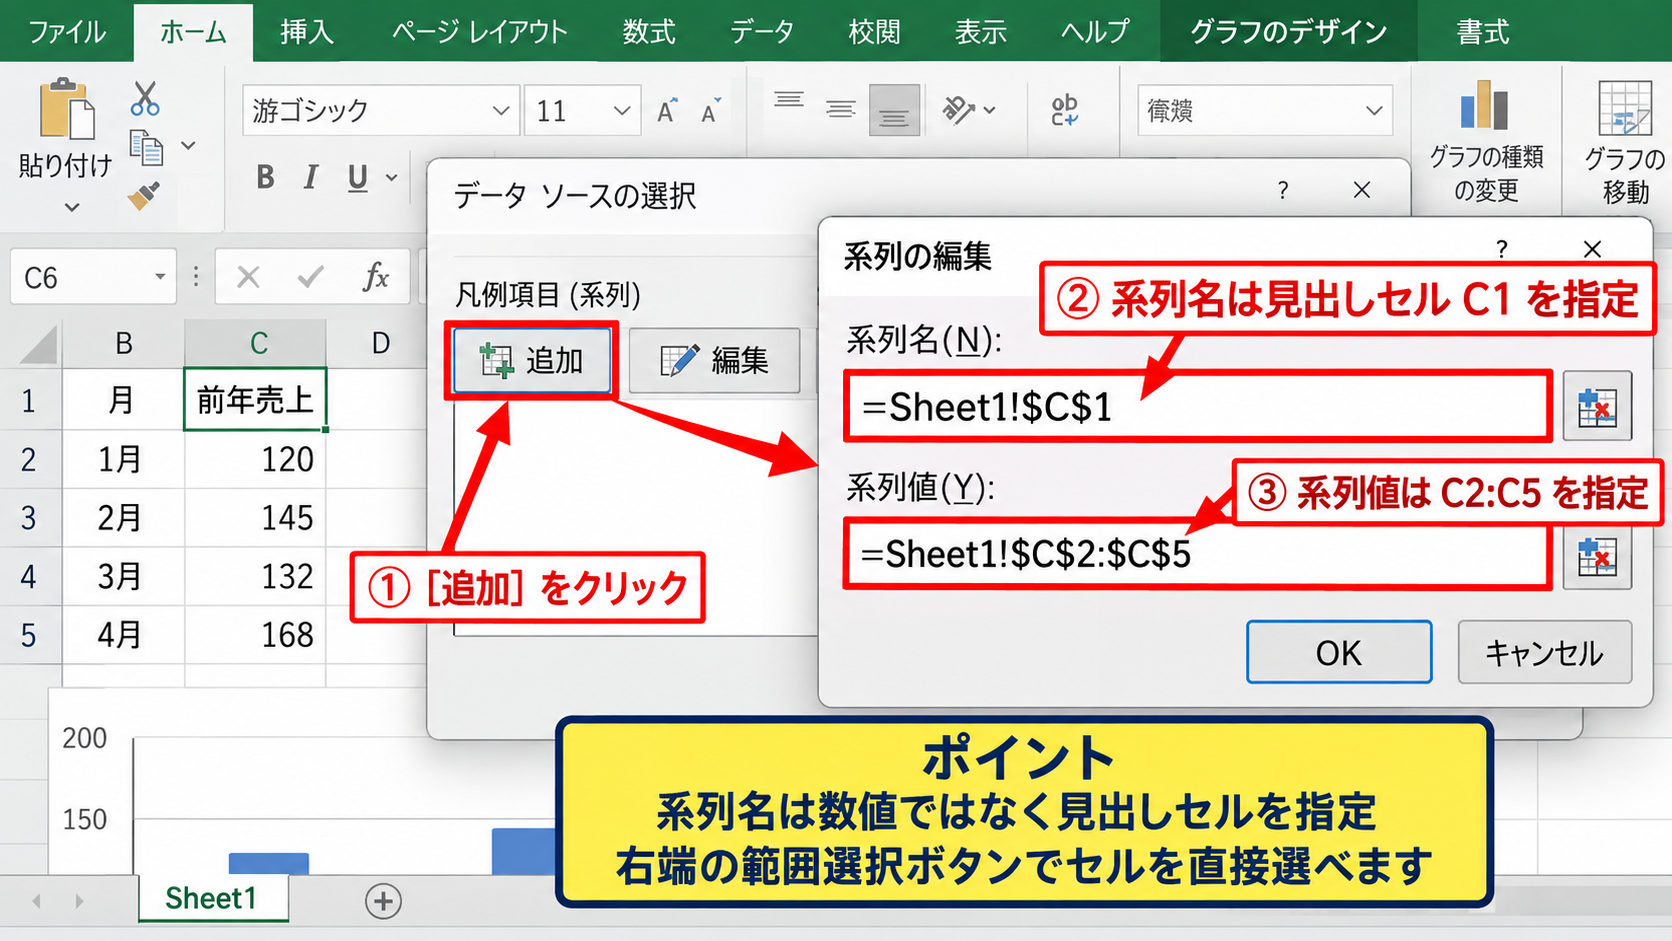Open the number format dropdown

pyautogui.click(x=1374, y=110)
